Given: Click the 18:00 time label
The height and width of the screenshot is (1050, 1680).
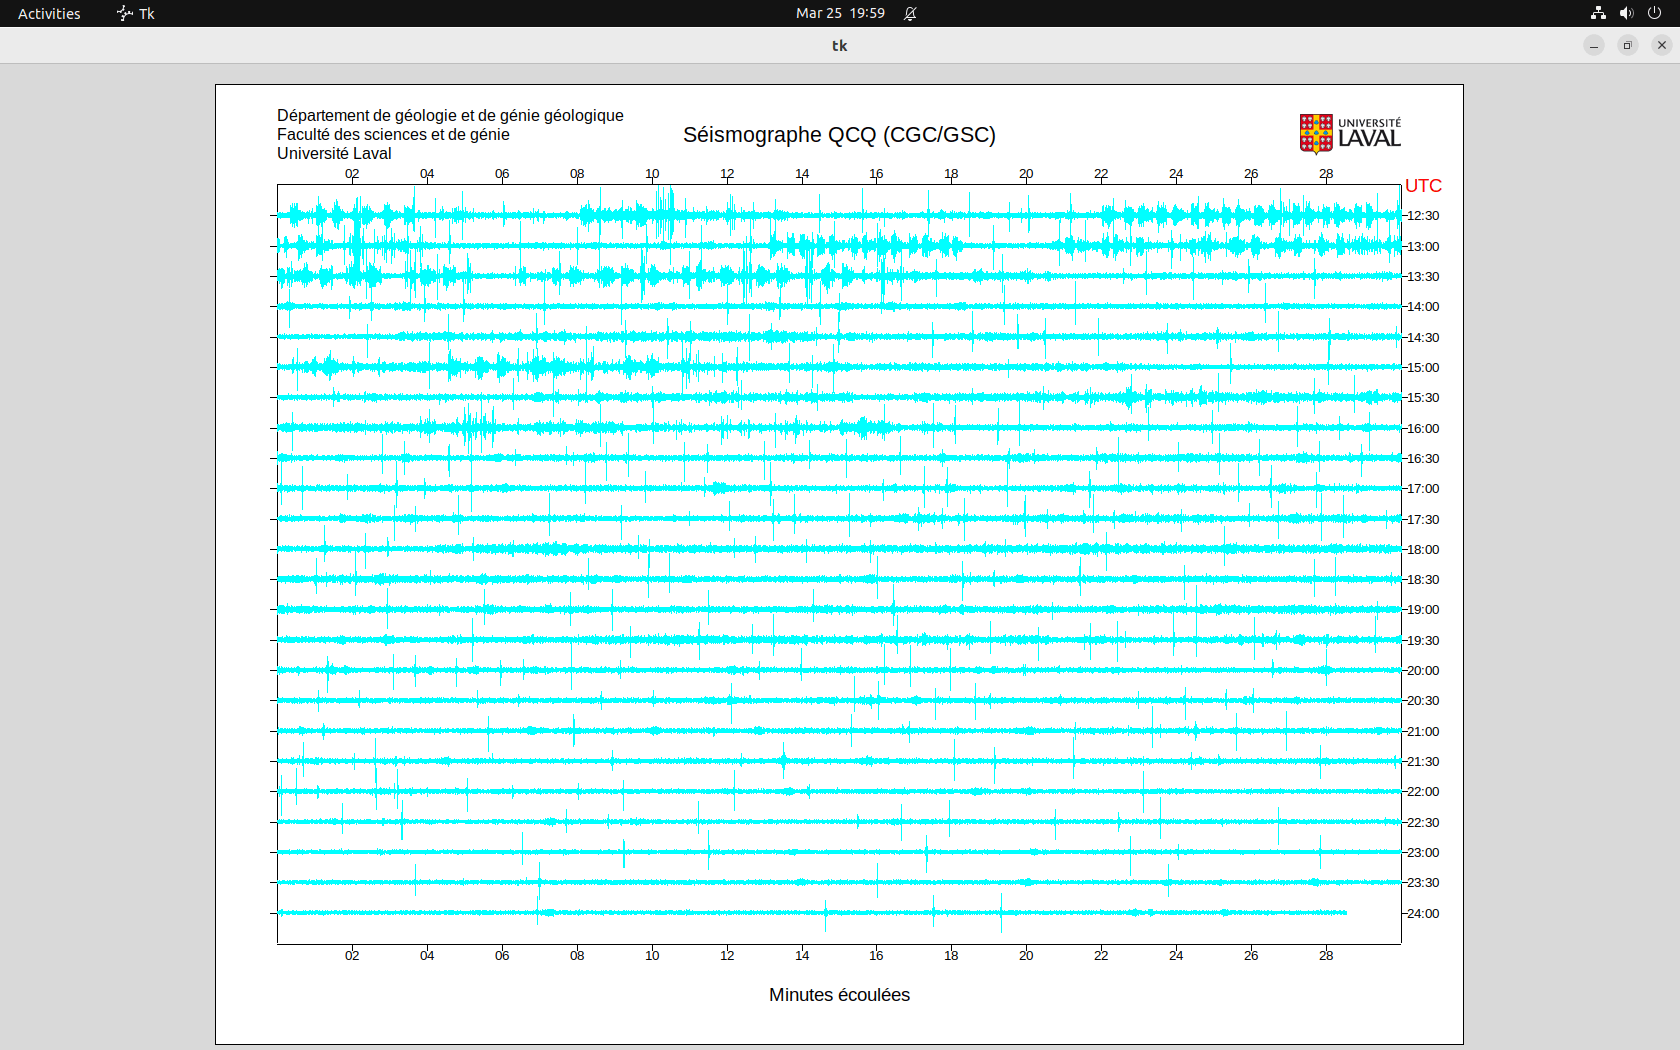Looking at the screenshot, I should click(1423, 550).
